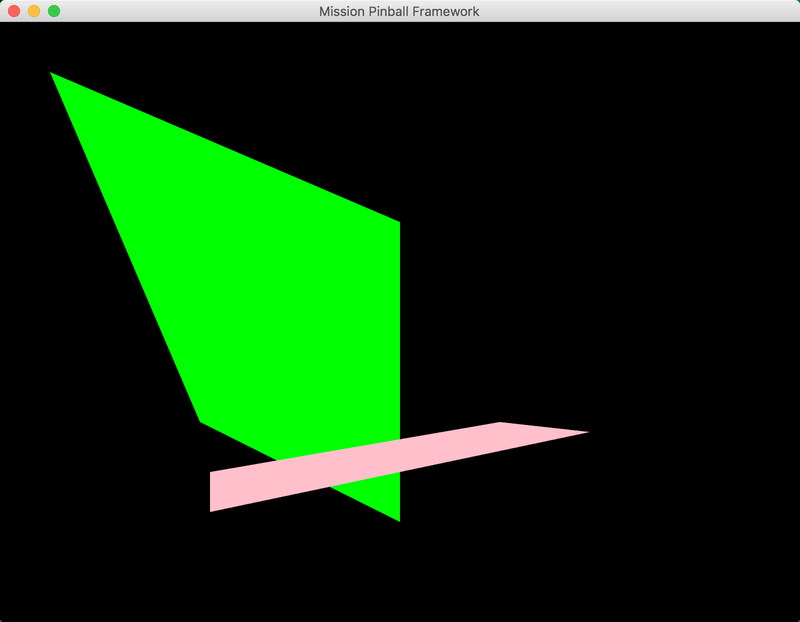
Task: Minimize the window with the yellow button
Action: 34,11
